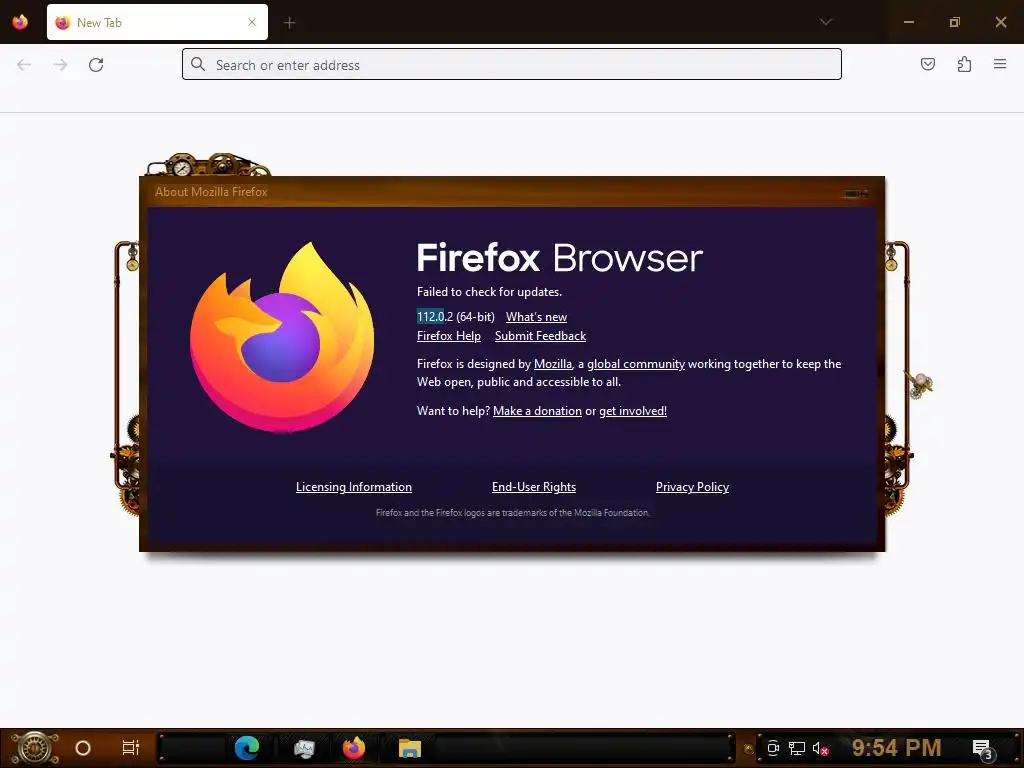Click the Make a donation link

point(537,411)
